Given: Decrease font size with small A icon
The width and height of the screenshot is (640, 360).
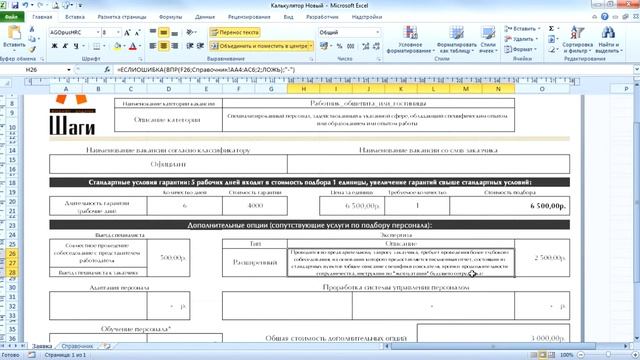Looking at the screenshot, I should pos(138,32).
